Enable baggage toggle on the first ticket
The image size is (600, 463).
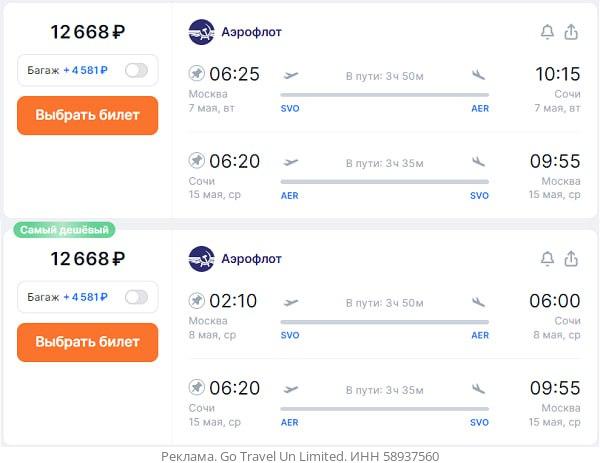click(x=136, y=70)
